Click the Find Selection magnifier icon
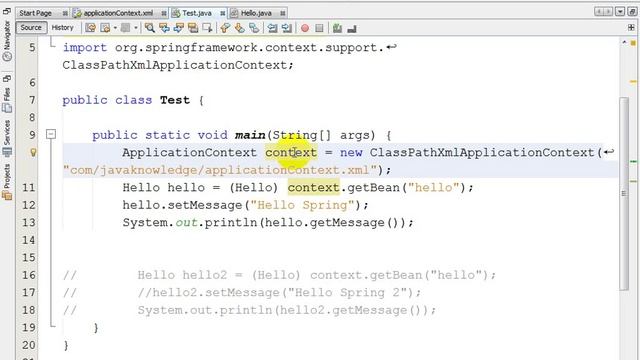The width and height of the screenshot is (640, 360). tap(149, 28)
